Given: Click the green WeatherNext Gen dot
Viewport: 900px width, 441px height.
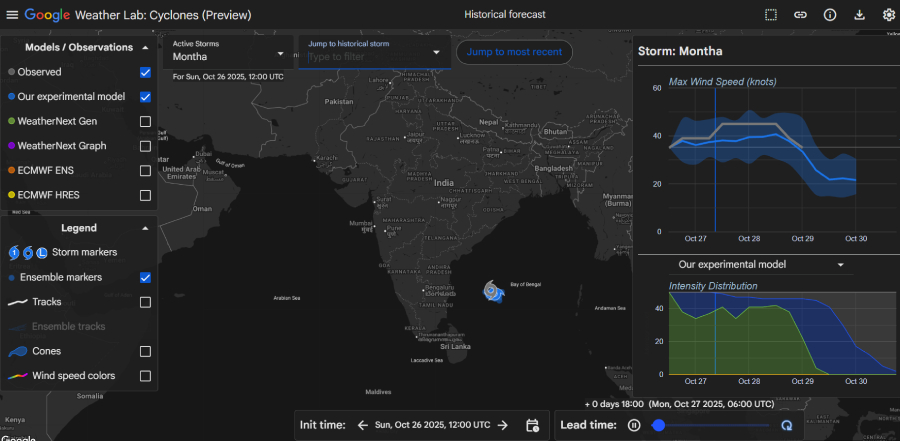Looking at the screenshot, I should [x=11, y=122].
